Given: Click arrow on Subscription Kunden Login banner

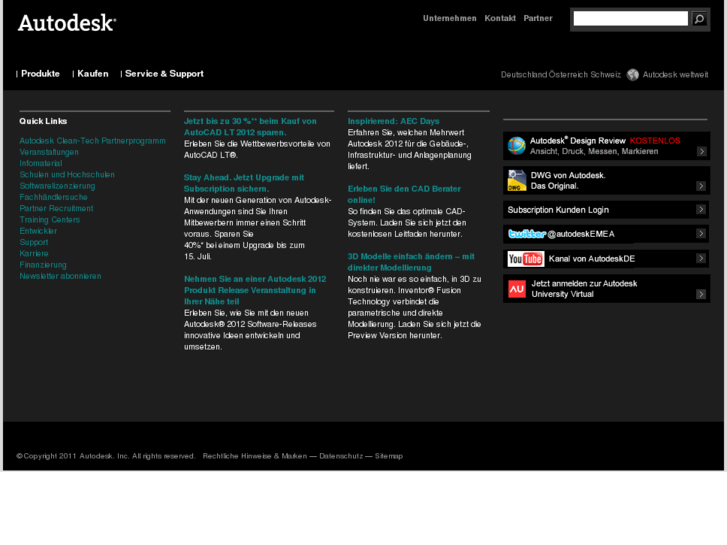Looking at the screenshot, I should coord(701,210).
